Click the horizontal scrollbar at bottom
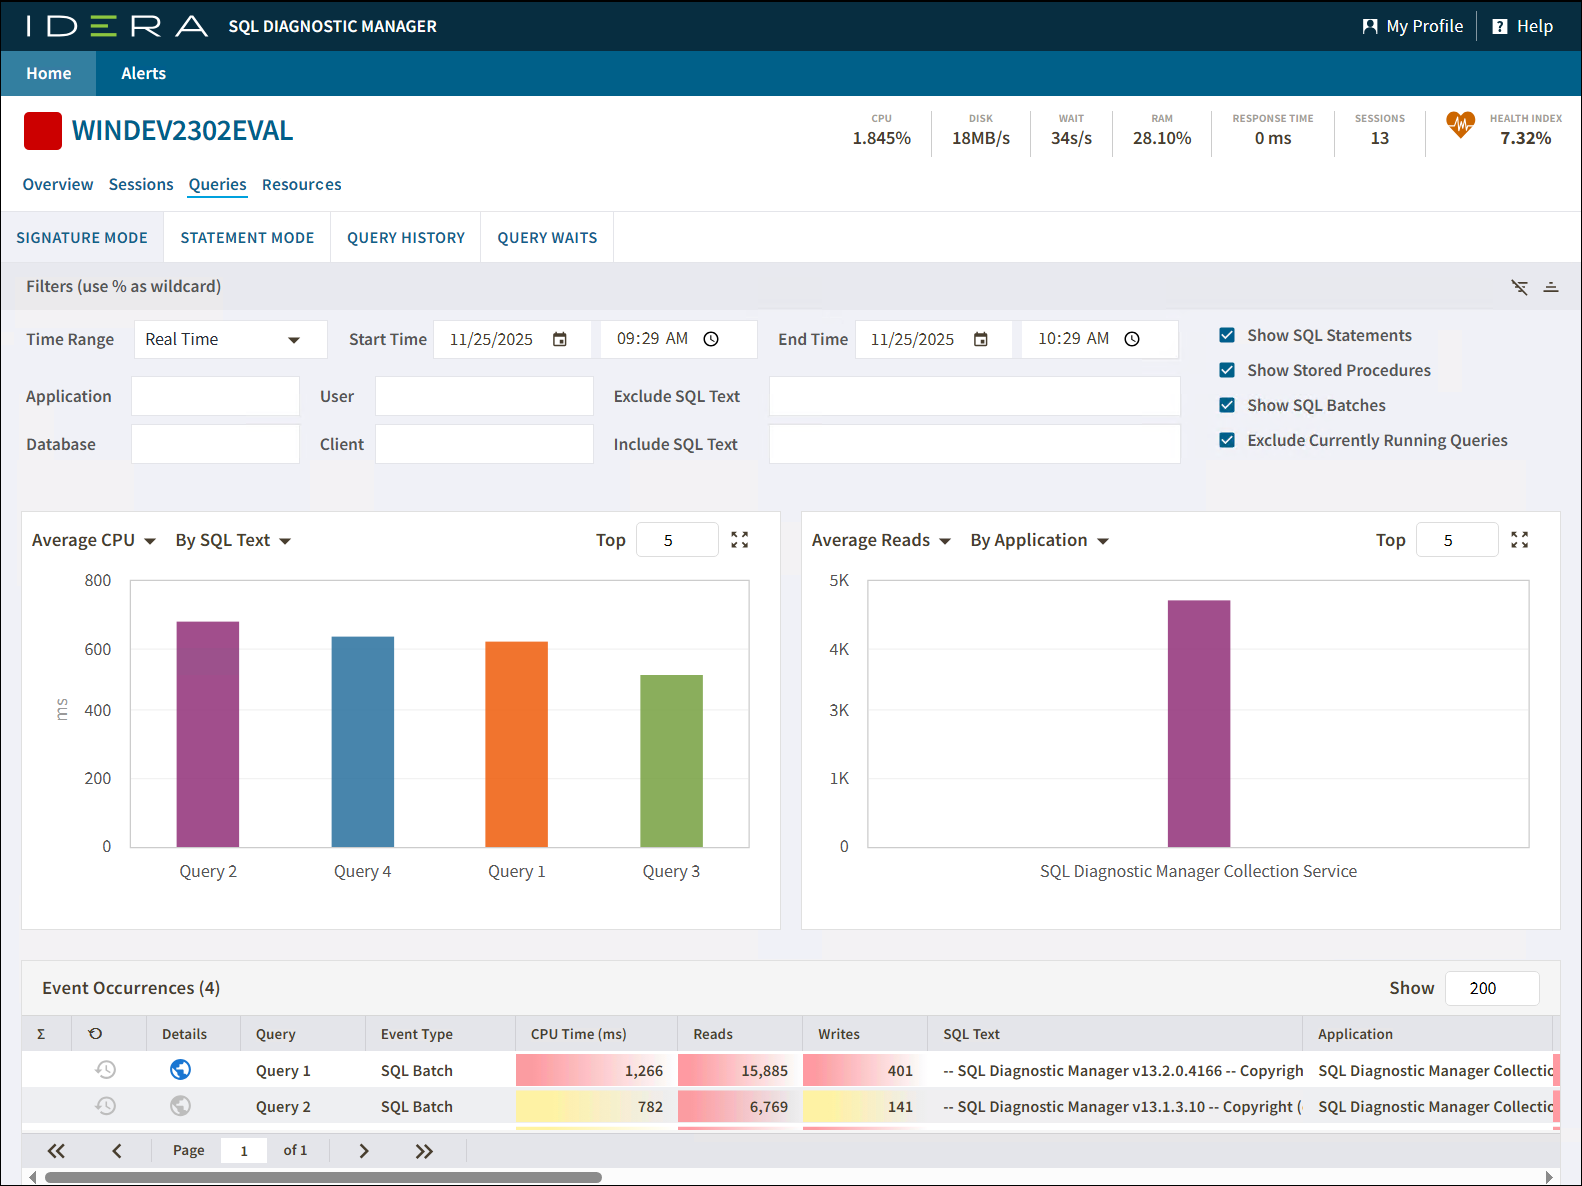1582x1186 pixels. pyautogui.click(x=323, y=1177)
